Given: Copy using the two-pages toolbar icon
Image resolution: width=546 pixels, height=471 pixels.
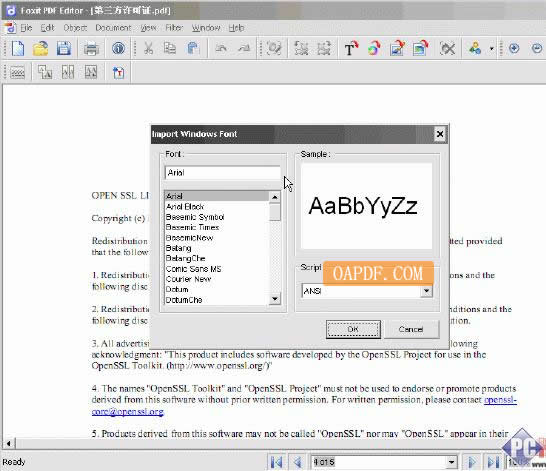Looking at the screenshot, I should [170, 48].
